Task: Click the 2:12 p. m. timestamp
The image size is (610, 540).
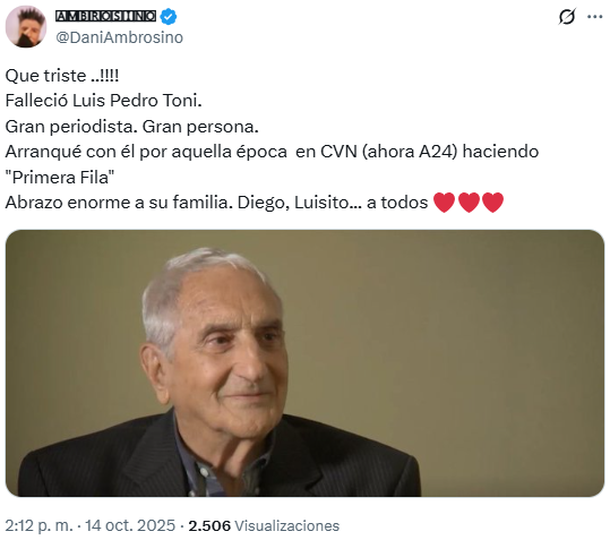Action: point(34,525)
